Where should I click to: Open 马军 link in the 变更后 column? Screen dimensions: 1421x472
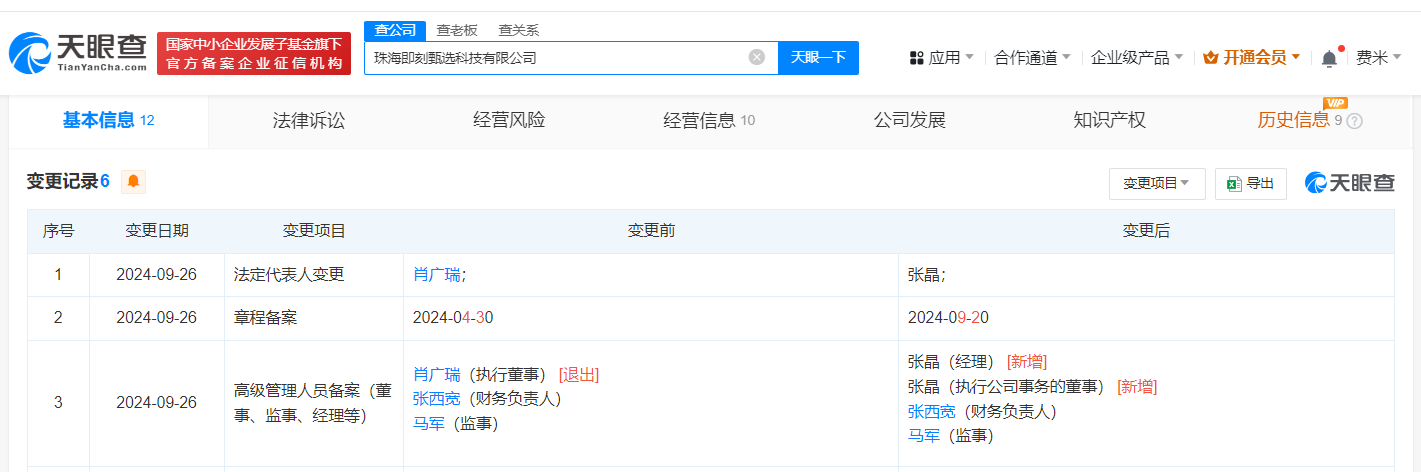[x=924, y=435]
